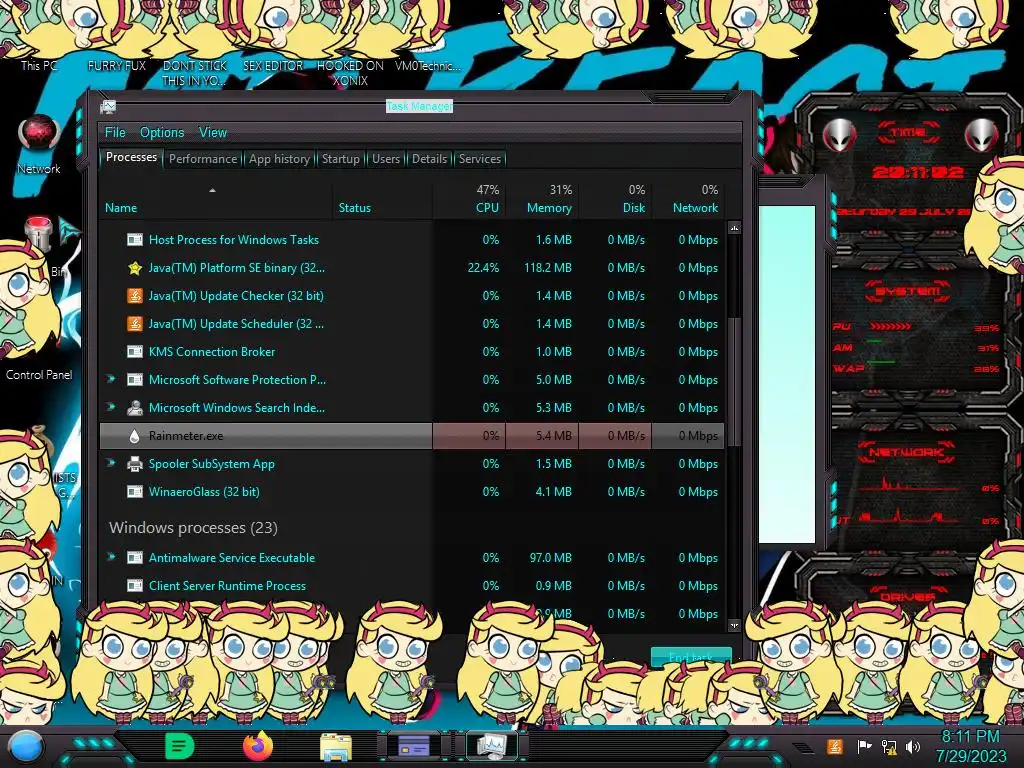Click the Client Server Runtime Process icon

pos(135,586)
